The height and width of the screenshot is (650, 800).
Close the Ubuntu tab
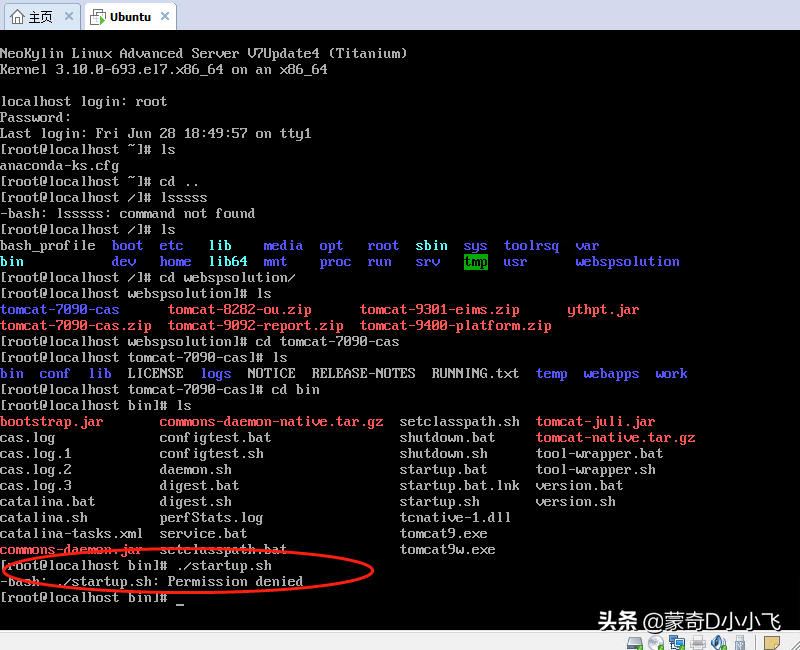tap(165, 16)
